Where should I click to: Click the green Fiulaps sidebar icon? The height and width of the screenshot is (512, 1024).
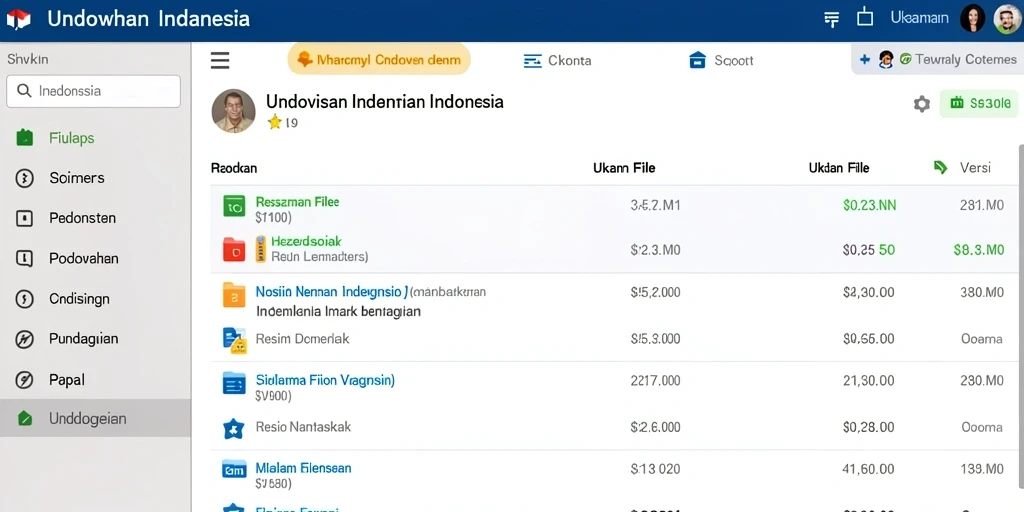pyautogui.click(x=24, y=138)
